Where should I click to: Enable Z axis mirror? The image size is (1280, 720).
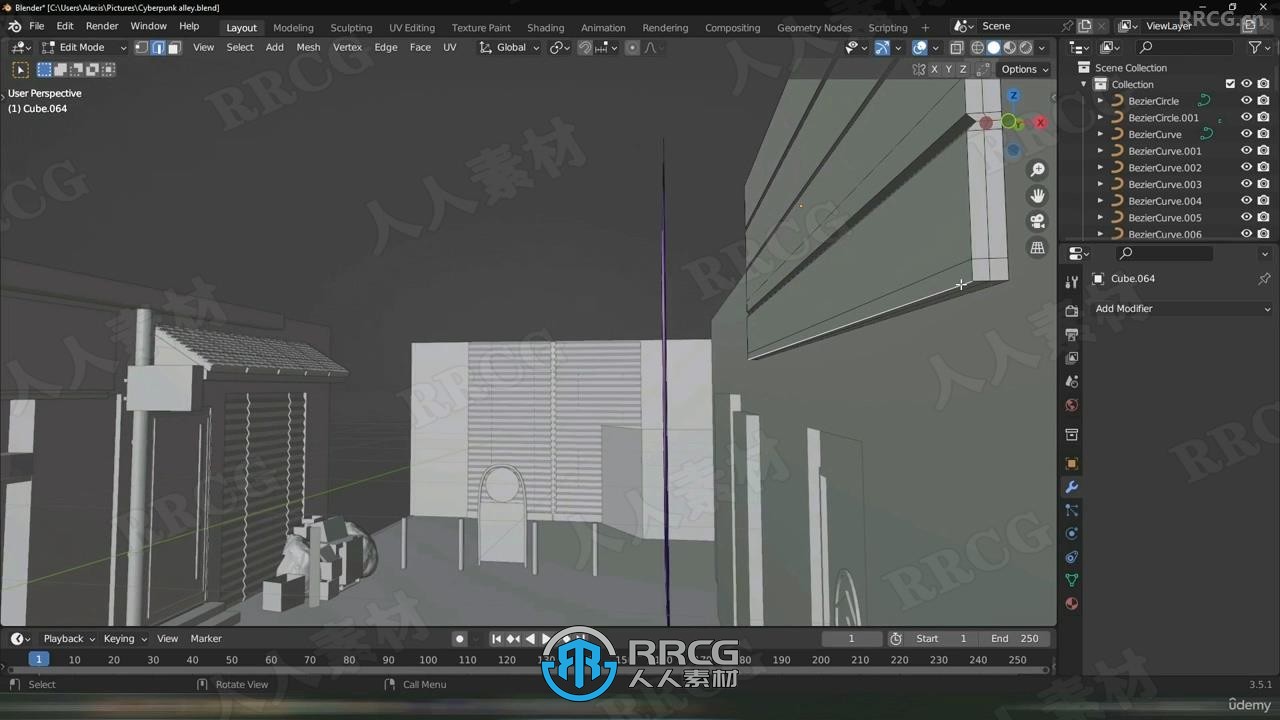[x=963, y=69]
